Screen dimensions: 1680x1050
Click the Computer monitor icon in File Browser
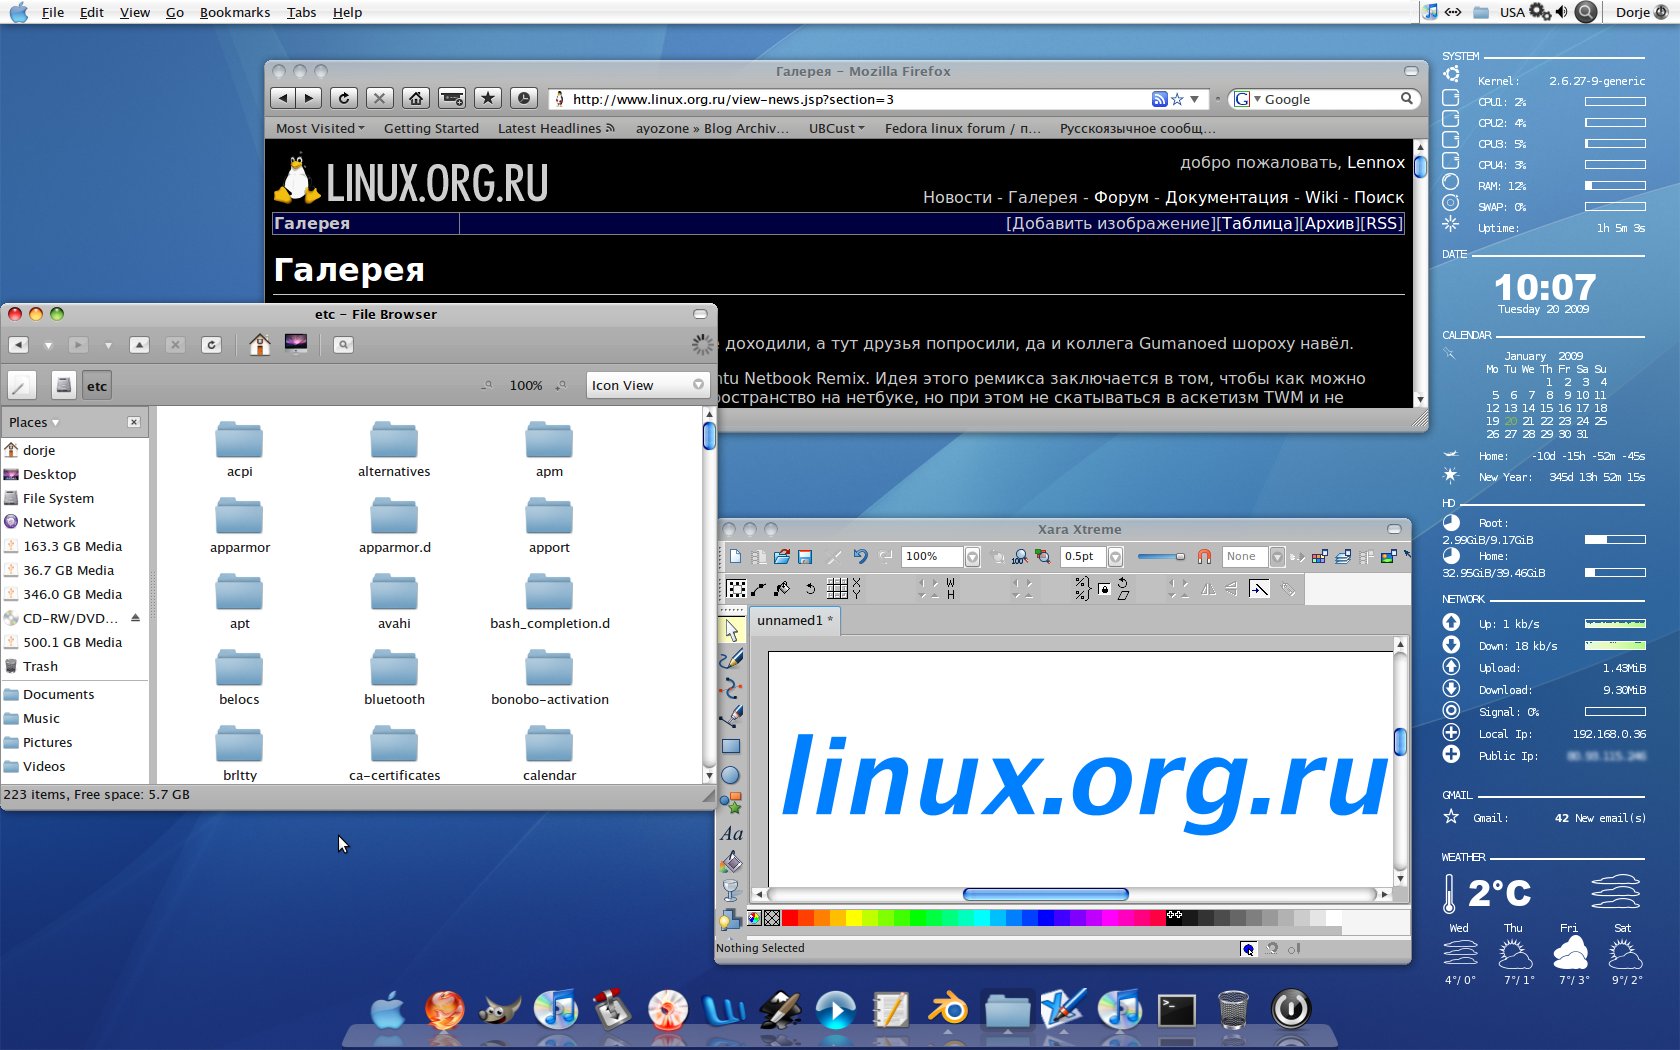[296, 344]
